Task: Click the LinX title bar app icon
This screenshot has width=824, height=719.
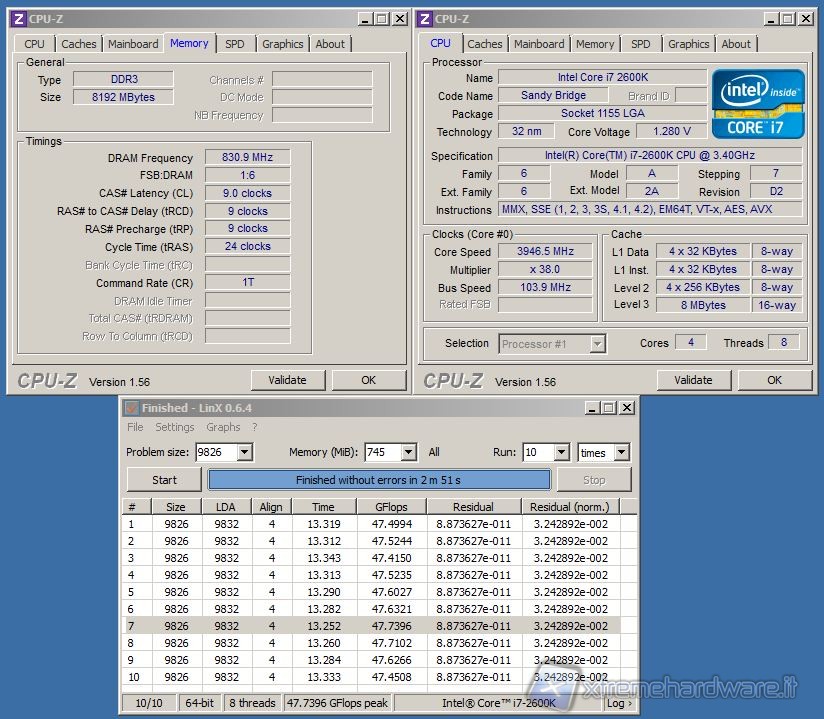Action: click(x=131, y=408)
